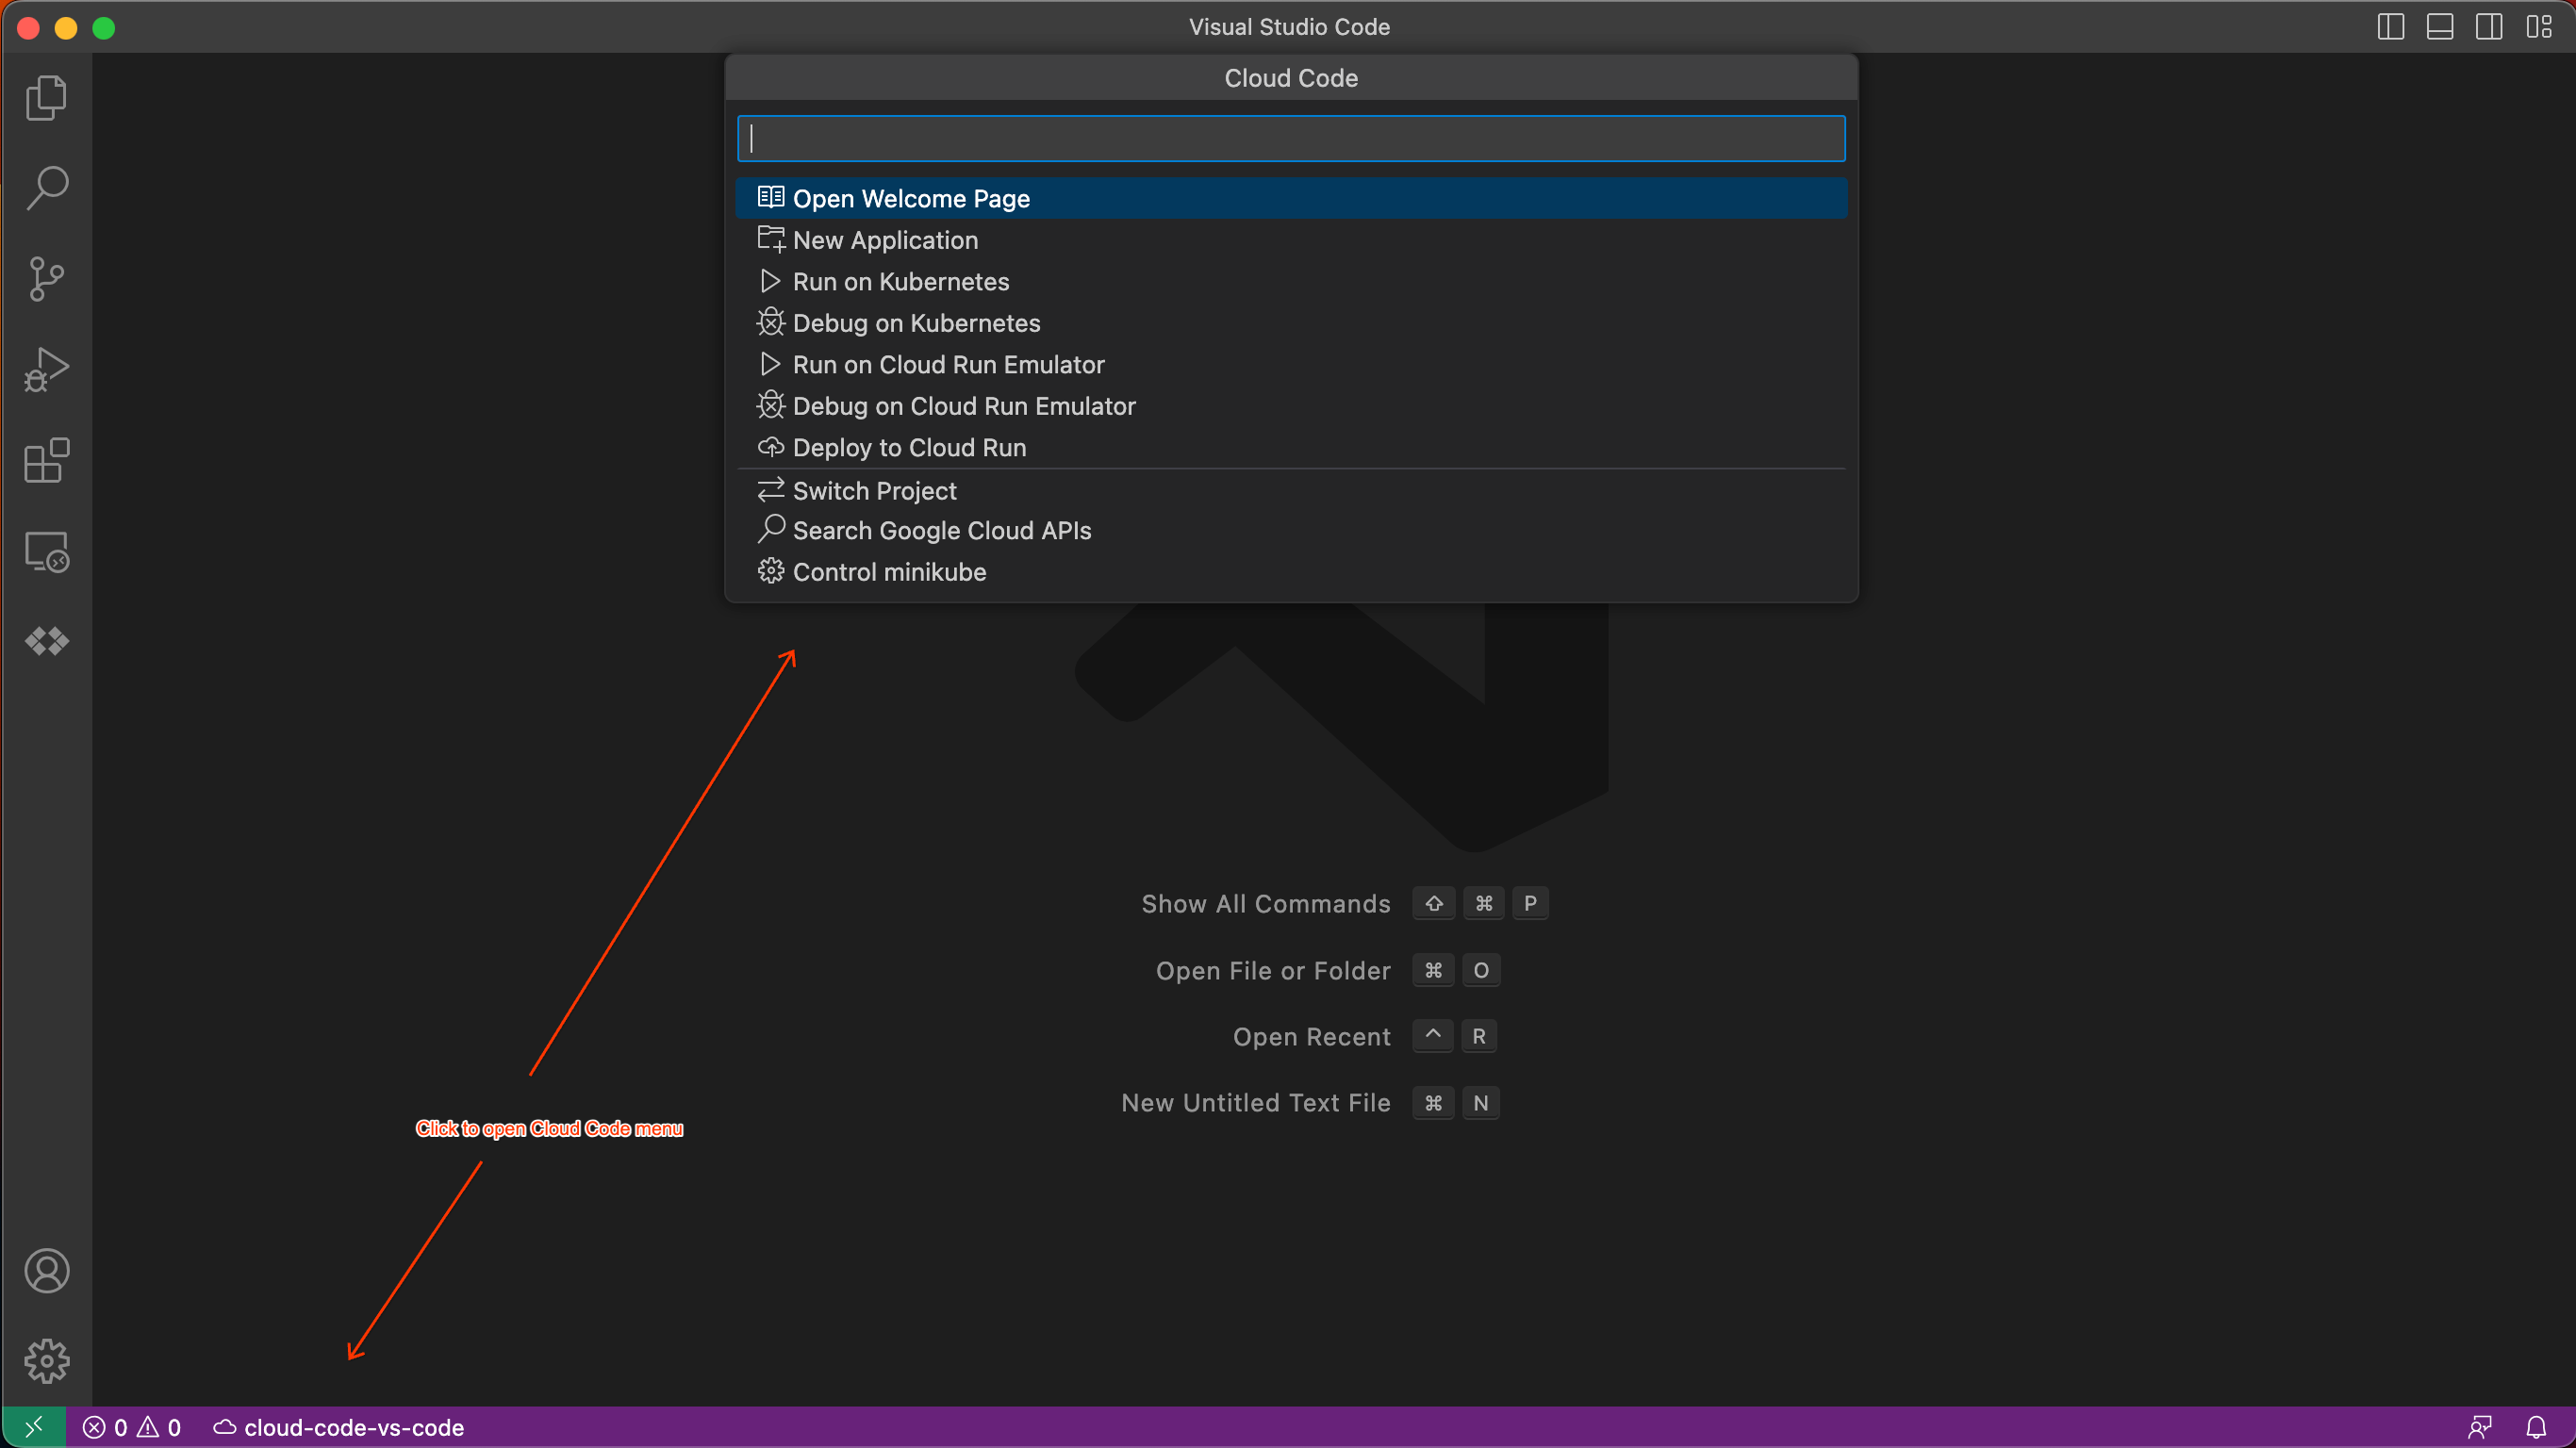Click cloud-code-vs-code in status bar
This screenshot has height=1448, width=2576.
pyautogui.click(x=340, y=1427)
